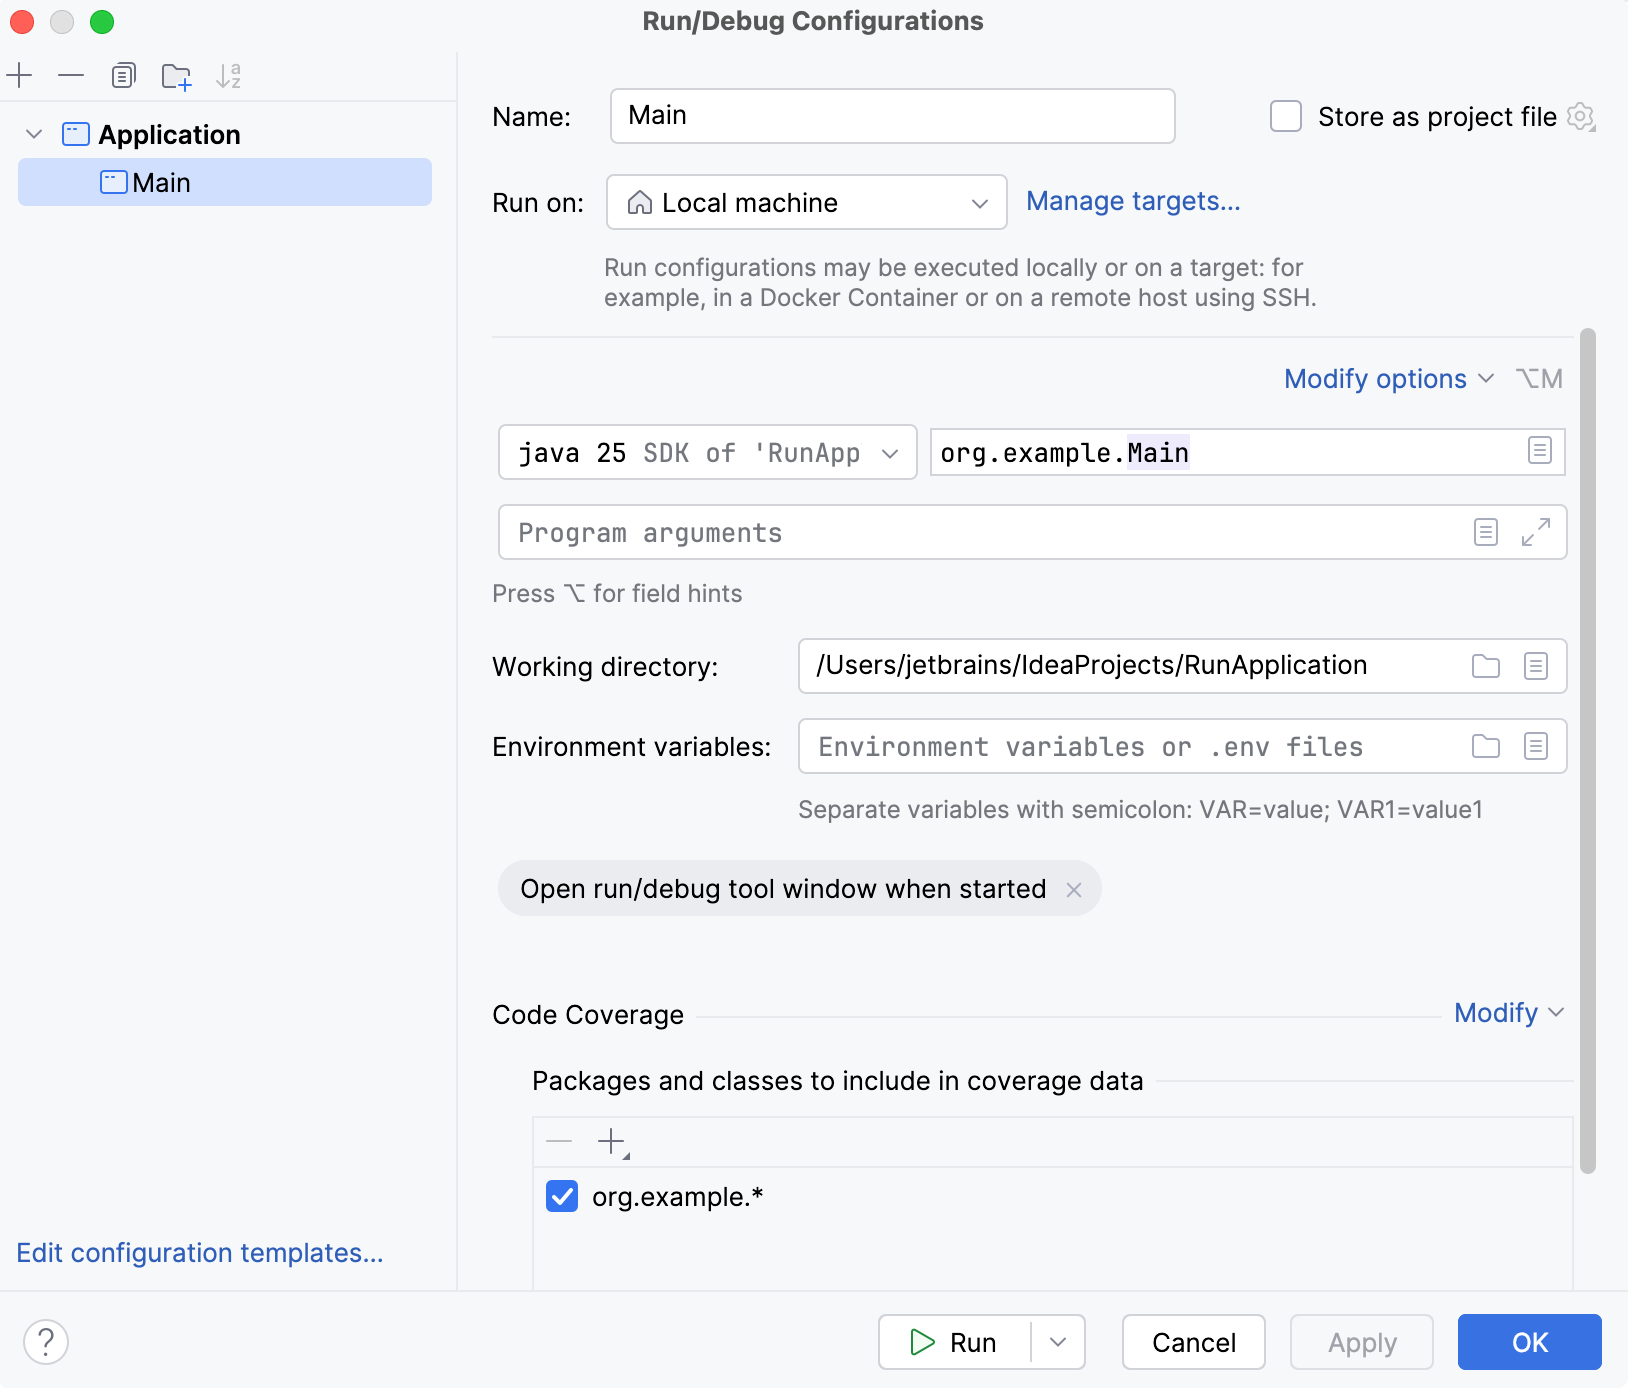Screen dimensions: 1628x1388
Task: Copy the Main configuration
Action: (x=124, y=75)
